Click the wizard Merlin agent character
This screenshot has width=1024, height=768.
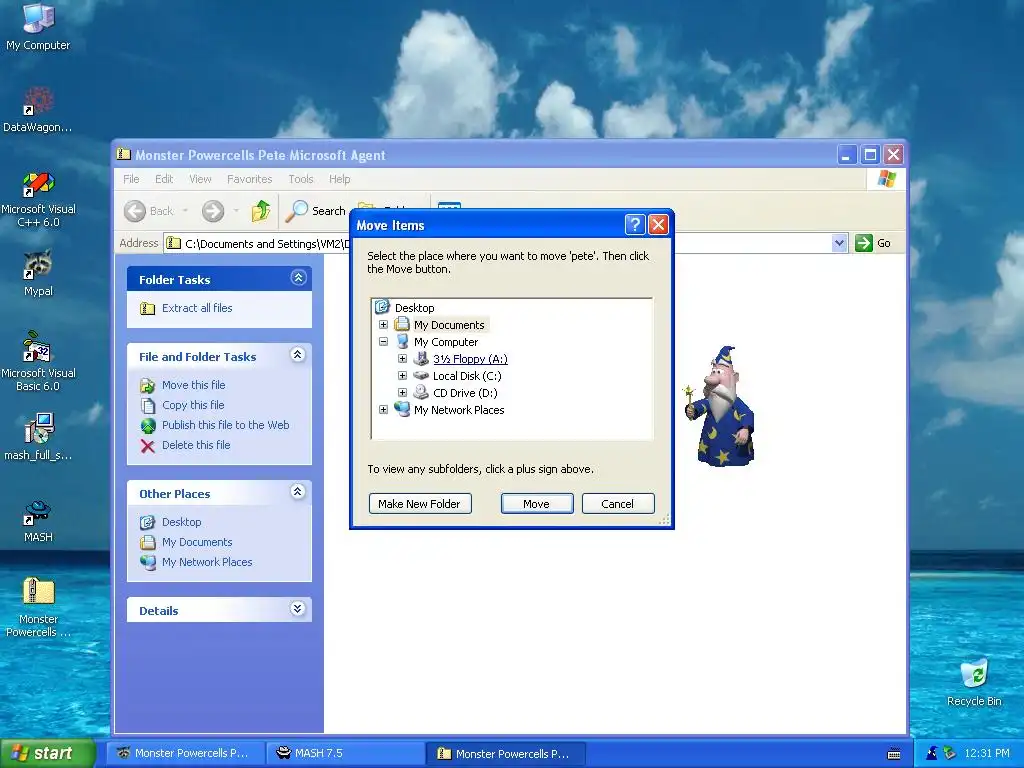[x=720, y=406]
